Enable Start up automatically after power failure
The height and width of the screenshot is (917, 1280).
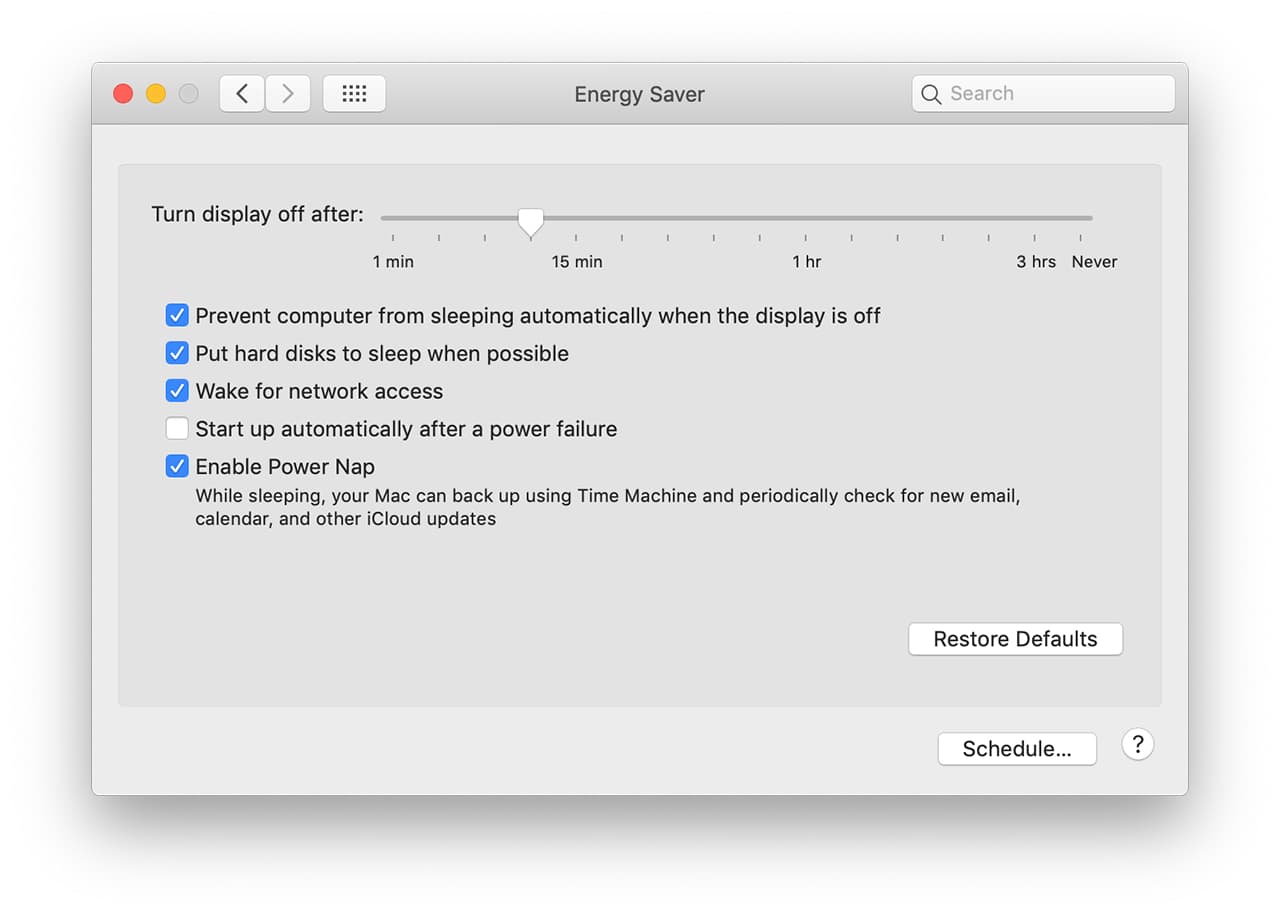point(177,429)
